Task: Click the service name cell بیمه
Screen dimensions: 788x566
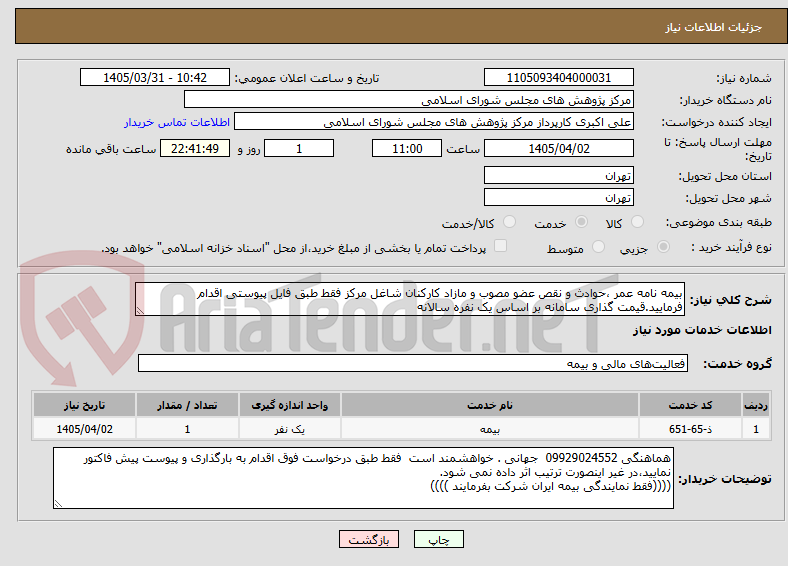Action: point(490,429)
